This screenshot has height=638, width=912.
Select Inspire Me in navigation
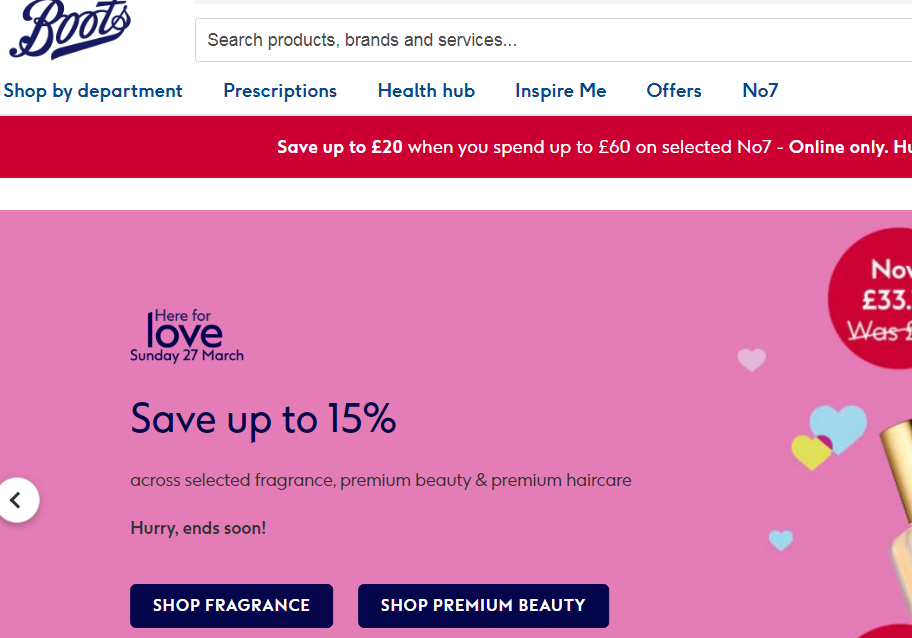(561, 91)
